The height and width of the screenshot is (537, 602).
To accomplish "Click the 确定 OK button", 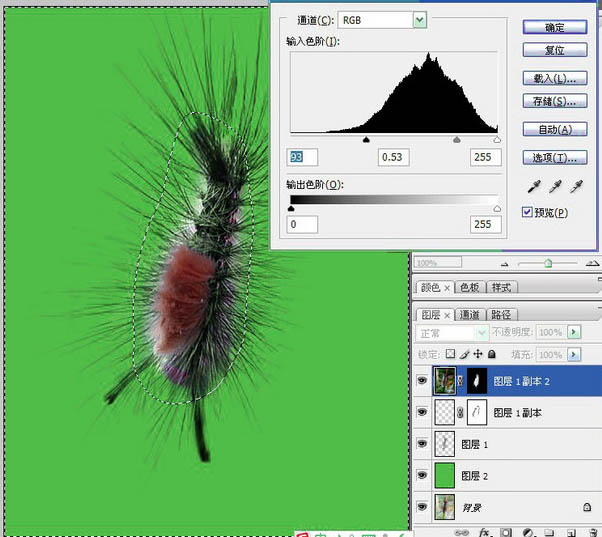I will (554, 27).
